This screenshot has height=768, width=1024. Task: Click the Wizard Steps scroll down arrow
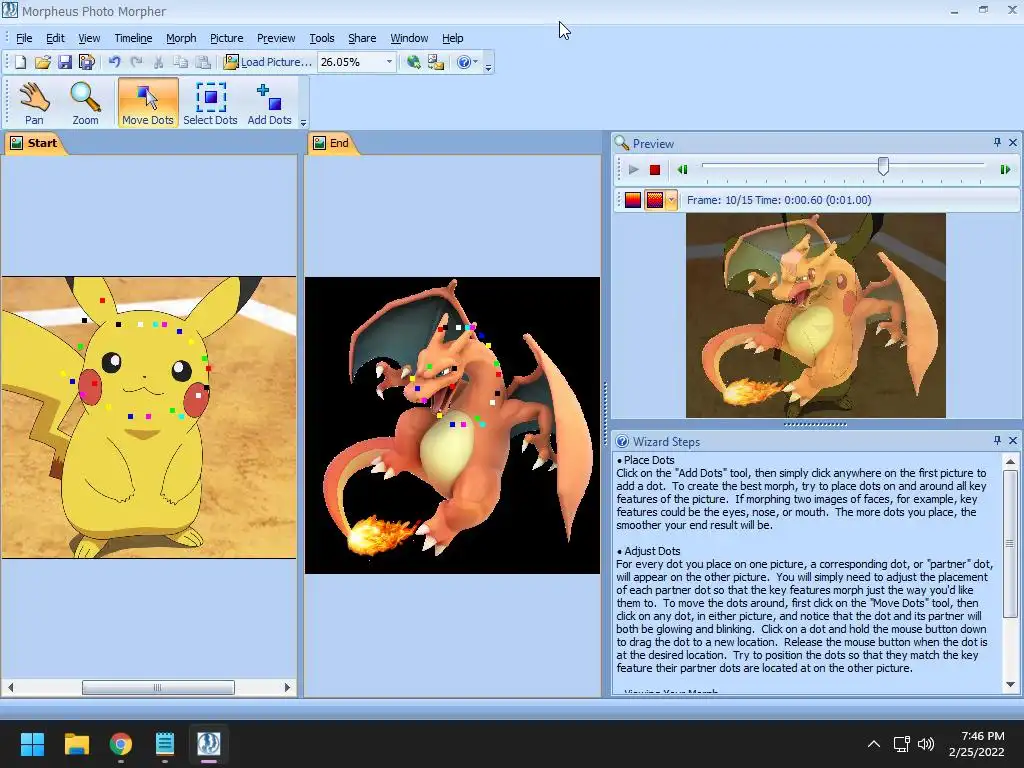point(1010,684)
